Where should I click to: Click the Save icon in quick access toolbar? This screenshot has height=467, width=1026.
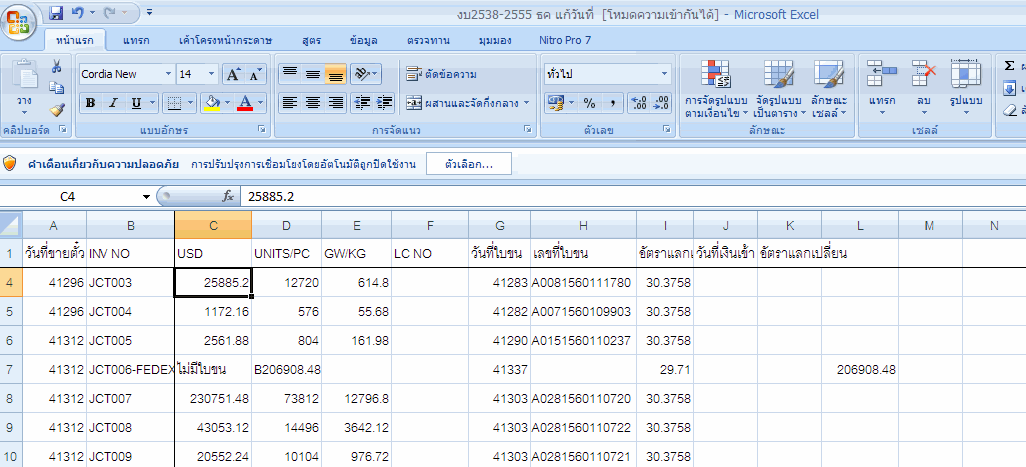(56, 14)
